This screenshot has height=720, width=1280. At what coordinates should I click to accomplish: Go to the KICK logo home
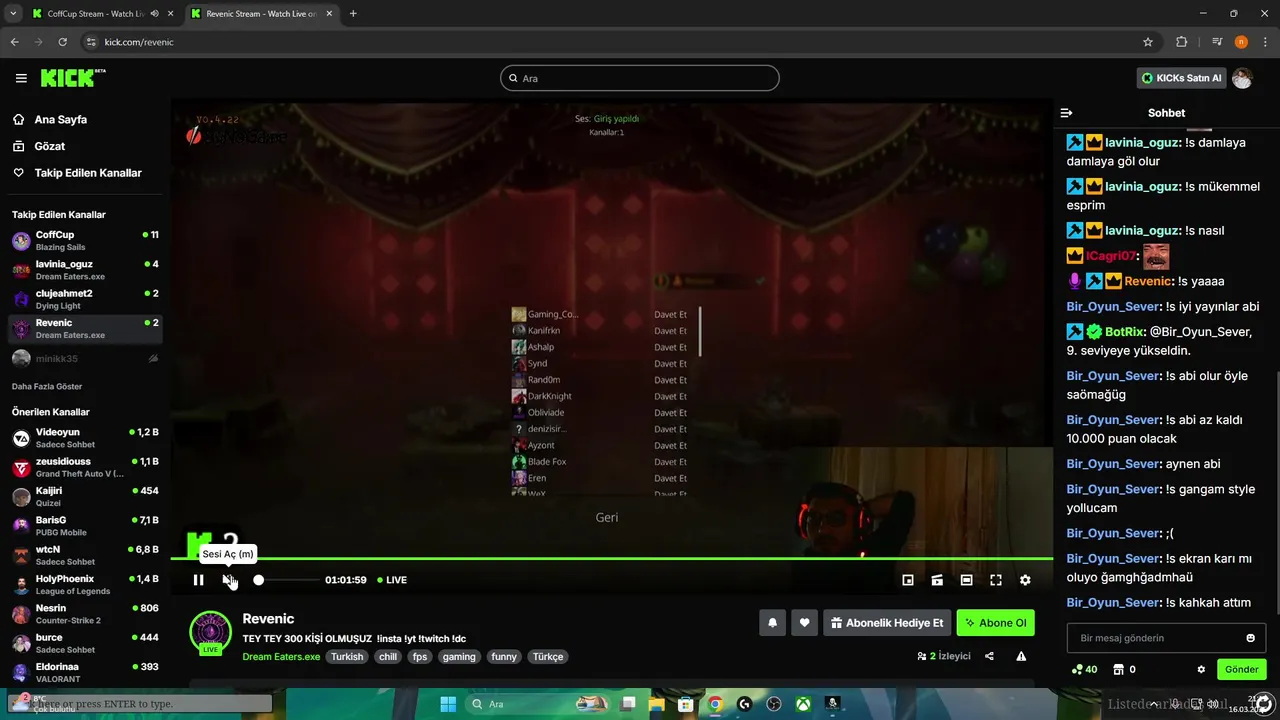point(73,78)
